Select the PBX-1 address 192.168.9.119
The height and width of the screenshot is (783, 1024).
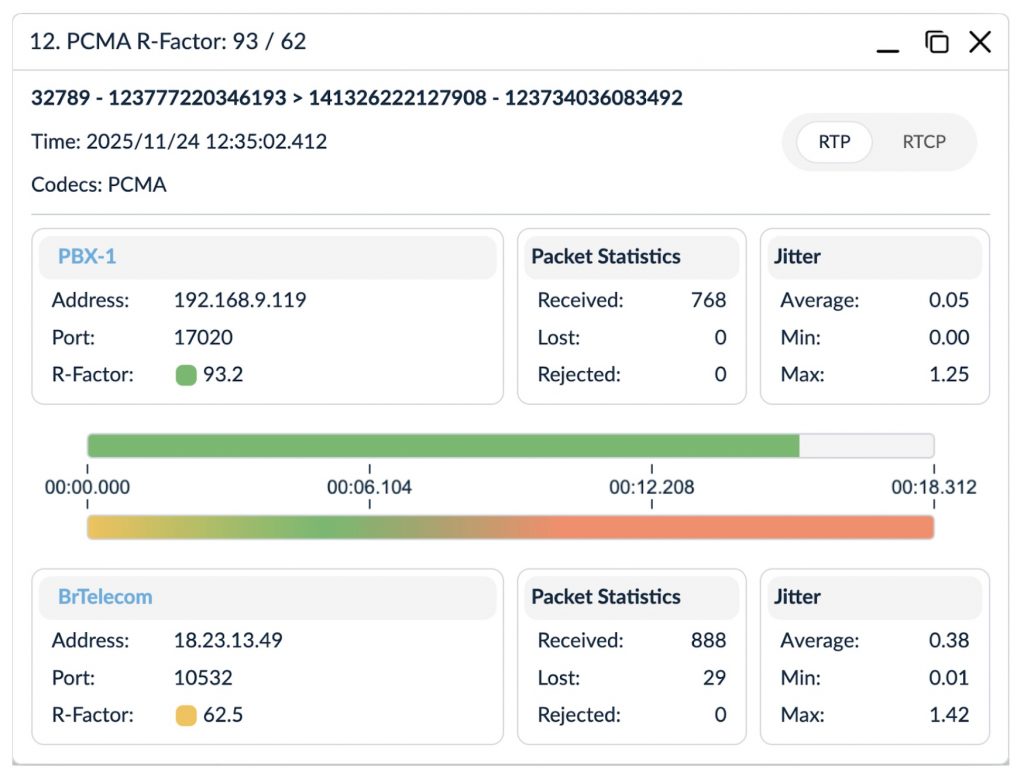[x=240, y=300]
